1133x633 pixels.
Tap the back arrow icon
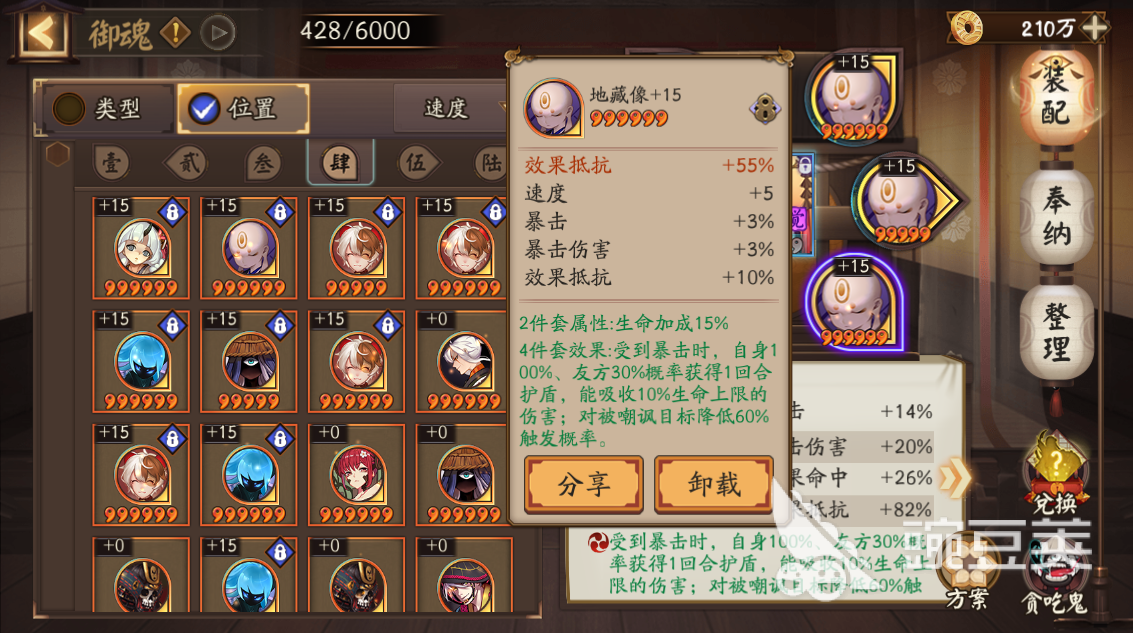(41, 31)
